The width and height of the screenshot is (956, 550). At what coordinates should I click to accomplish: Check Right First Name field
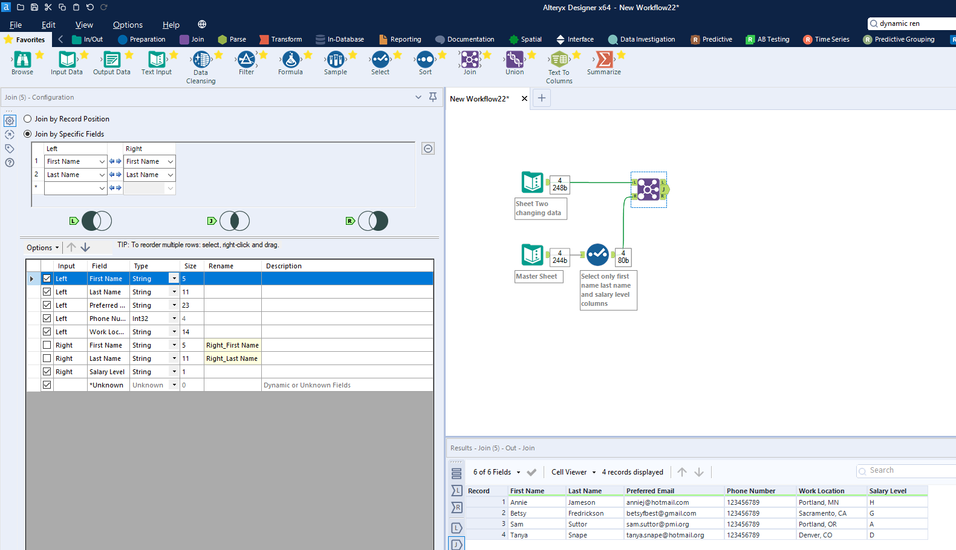[x=47, y=345]
